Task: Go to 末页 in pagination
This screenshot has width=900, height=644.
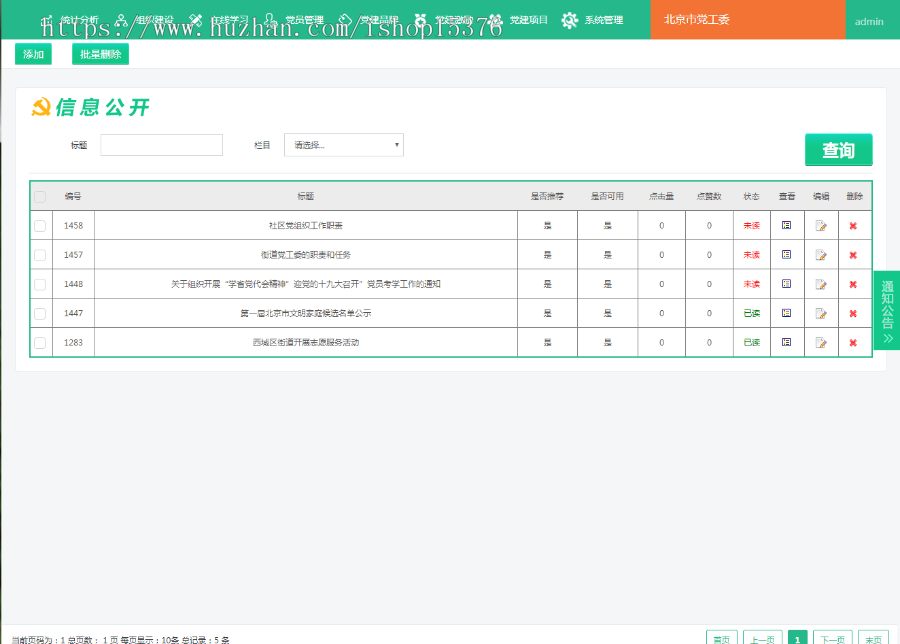Action: (873, 638)
